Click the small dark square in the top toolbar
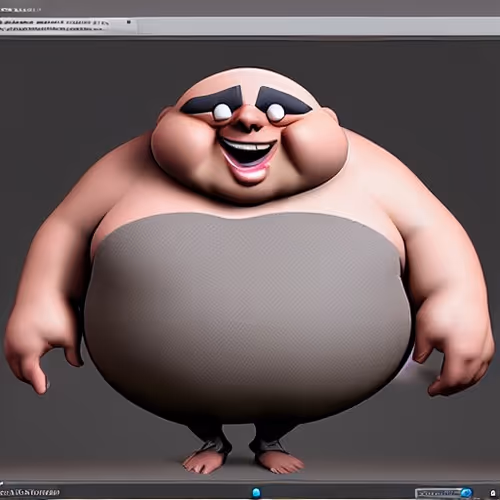Viewport: 500px width, 500px height. coord(129,22)
